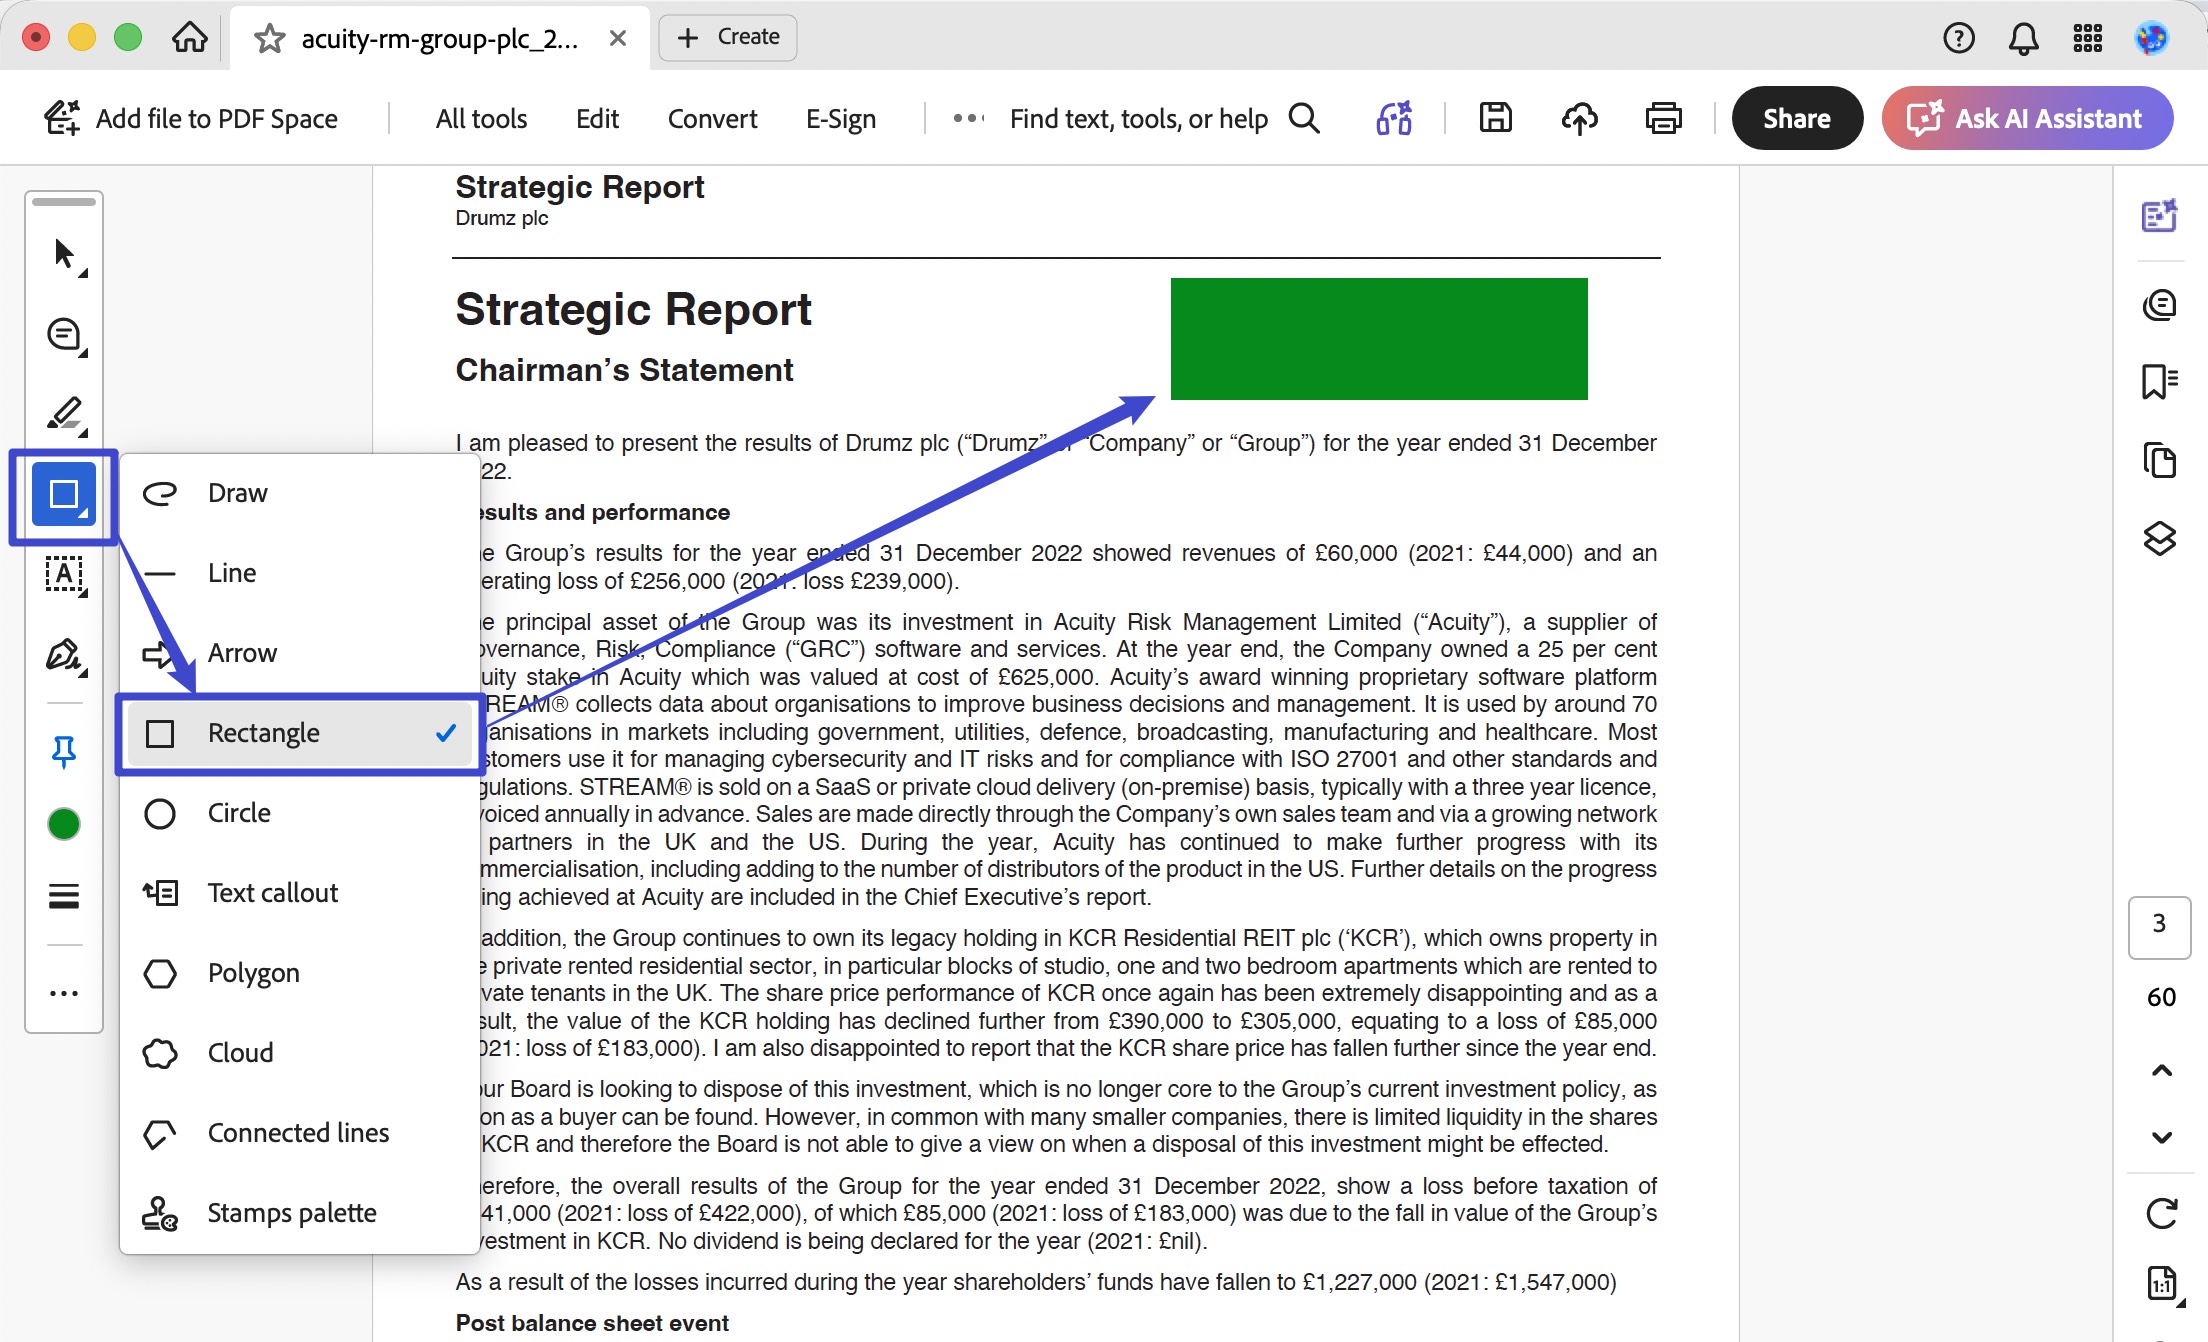Click the Create button

(728, 37)
